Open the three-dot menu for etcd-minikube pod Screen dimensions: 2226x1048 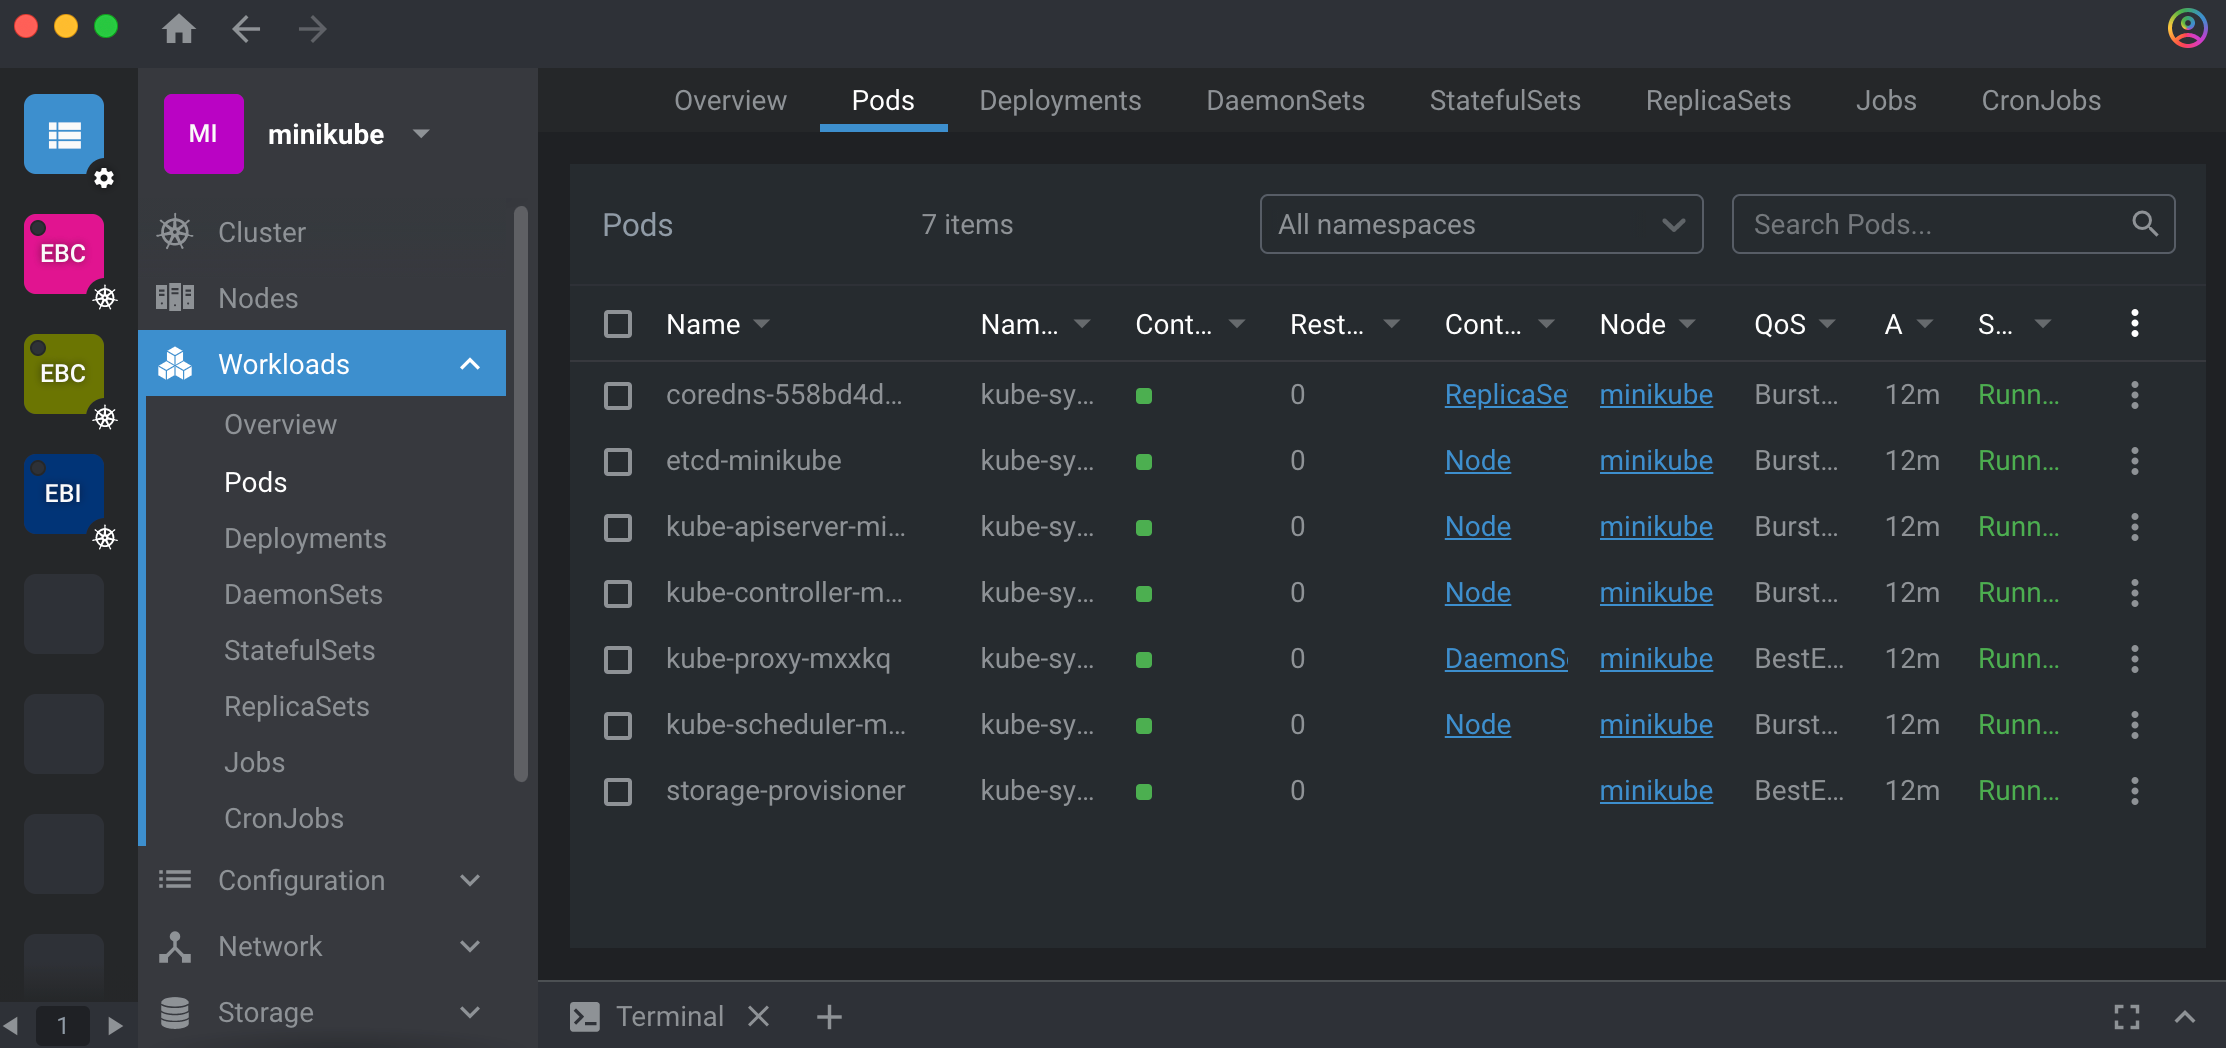point(2134,461)
